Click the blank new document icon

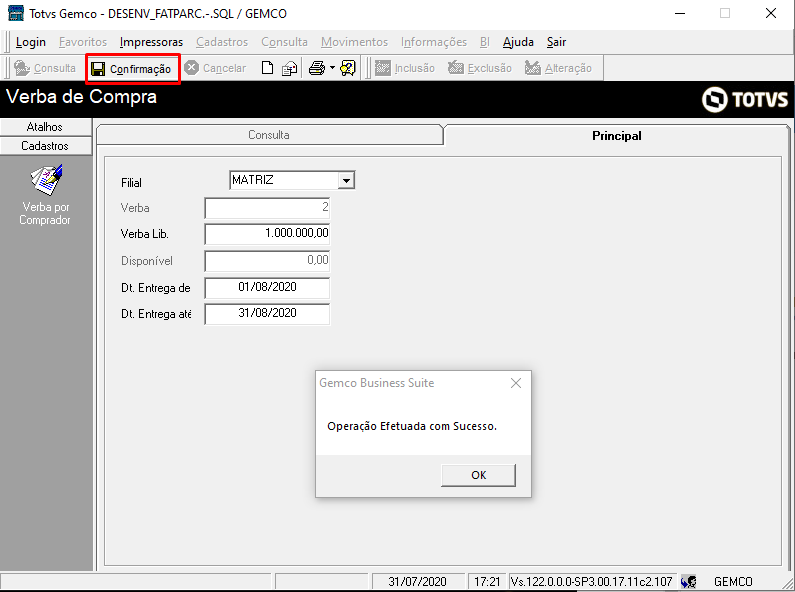267,68
